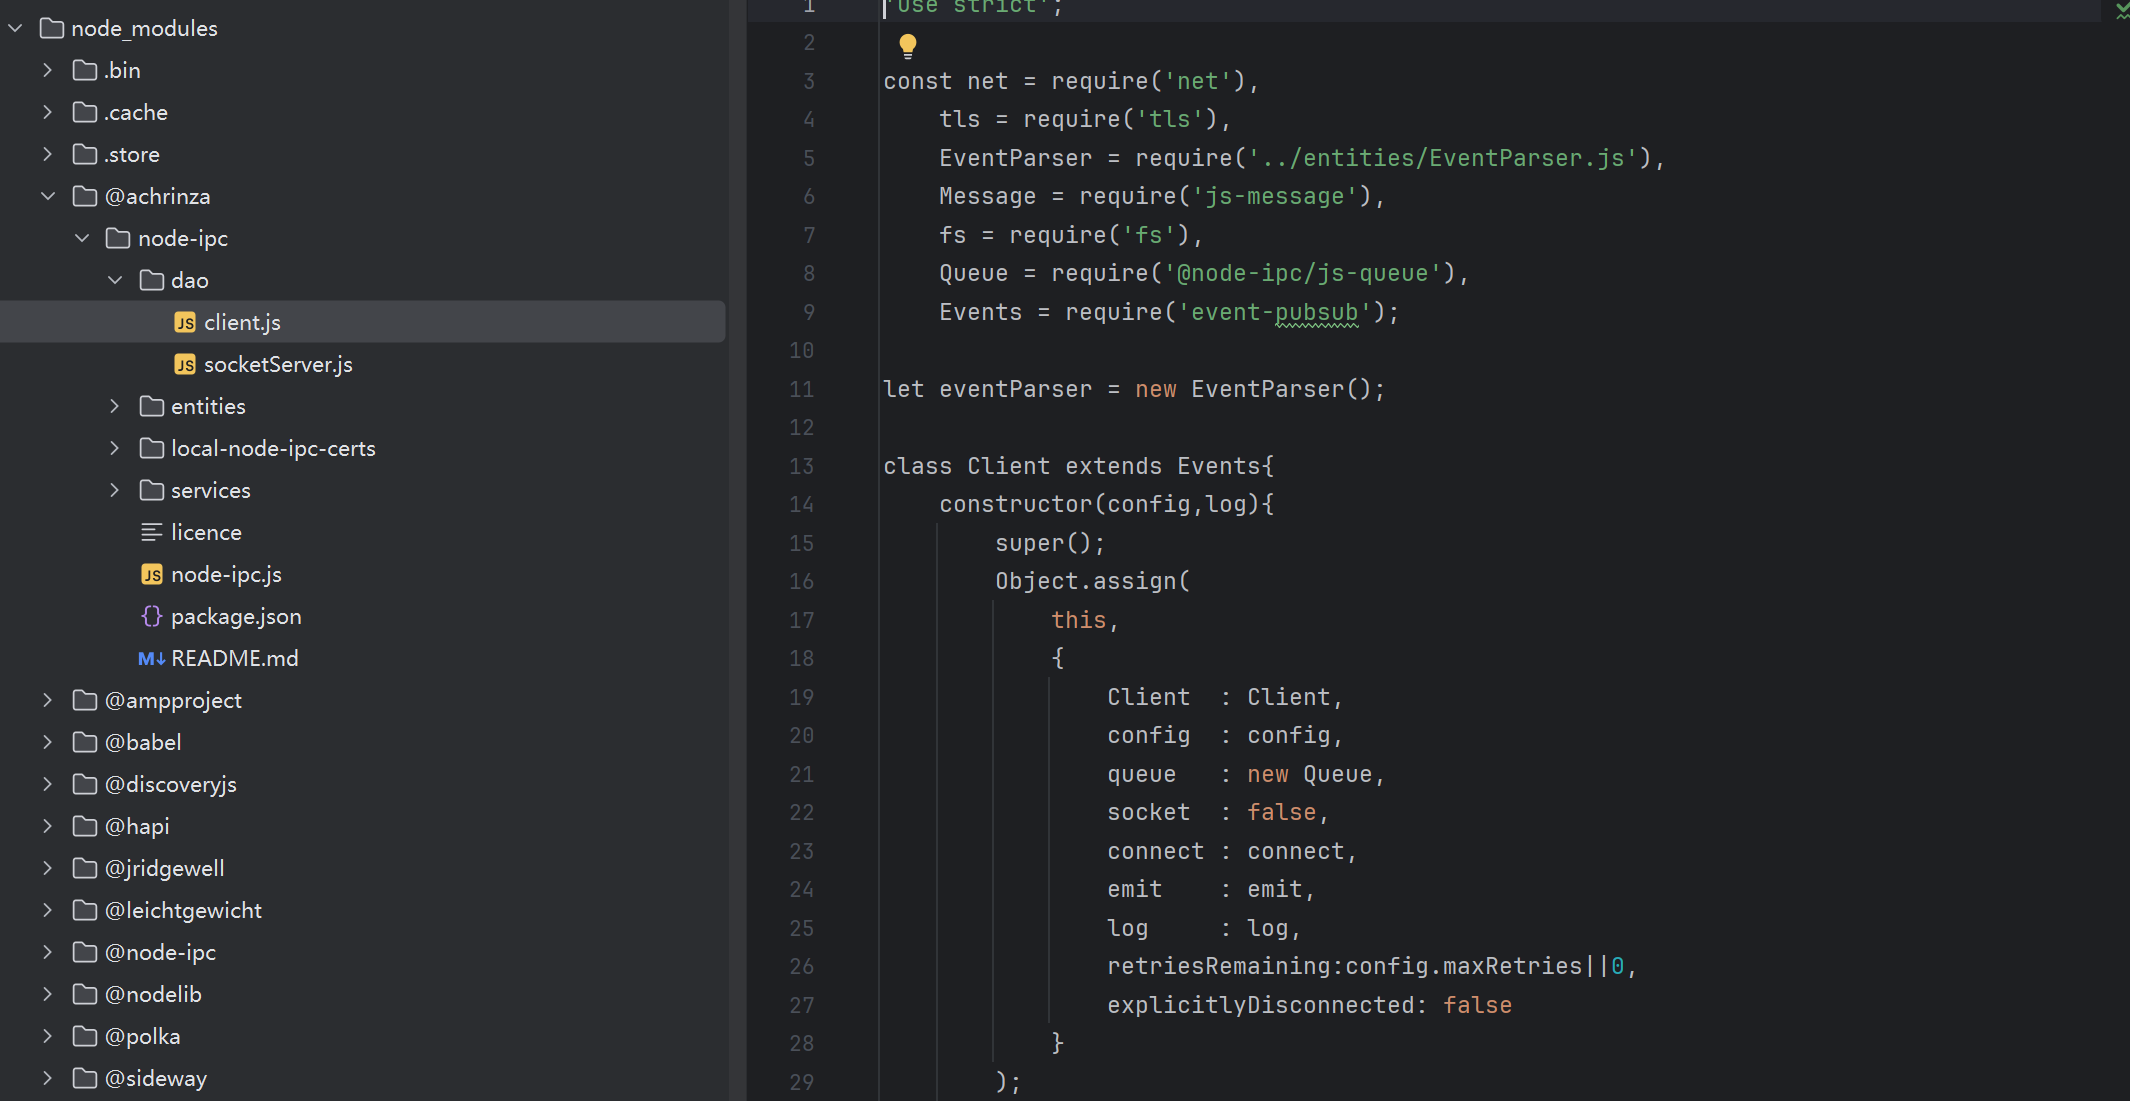Click the package.json braces icon

[x=152, y=616]
